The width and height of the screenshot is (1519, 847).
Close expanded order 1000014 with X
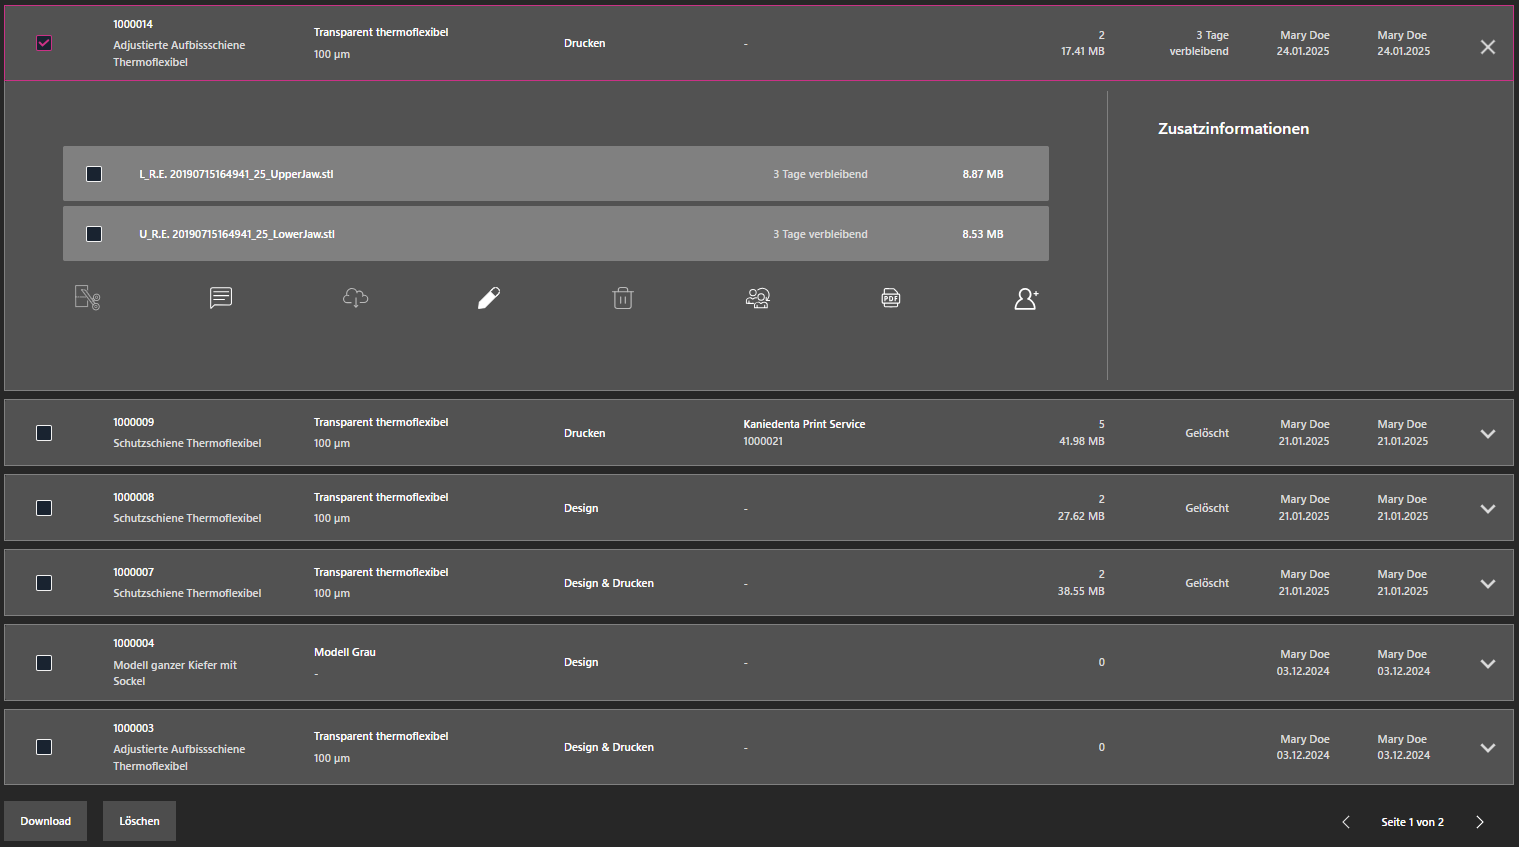tap(1488, 47)
